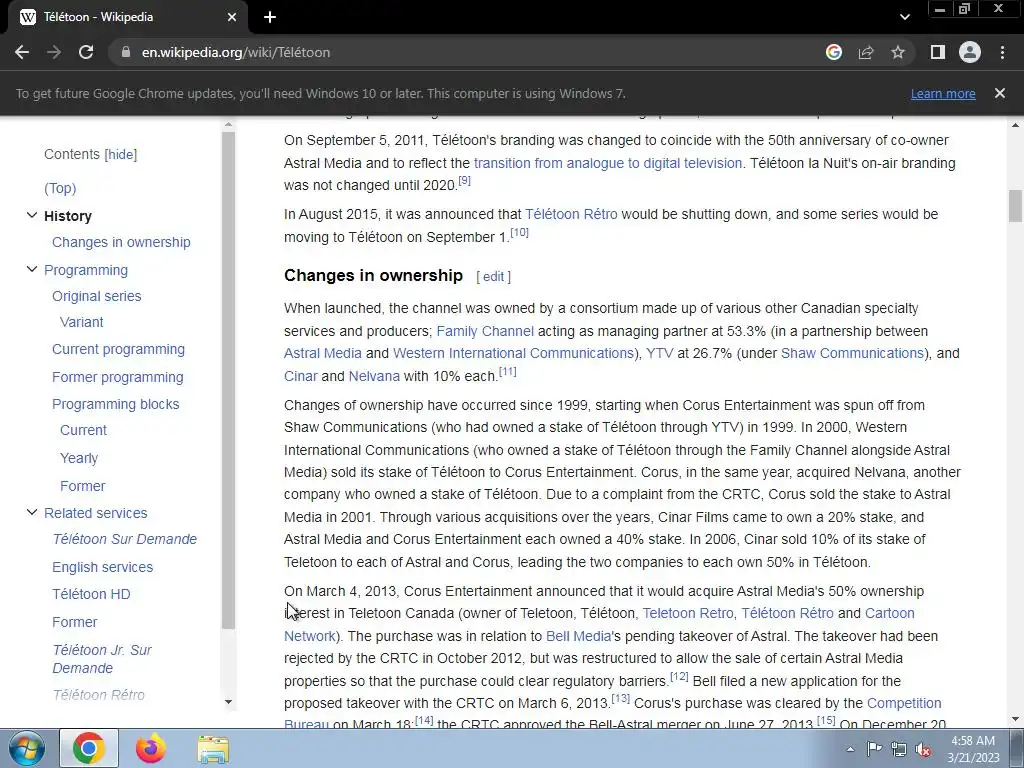This screenshot has width=1024, height=768.
Task: Open the Télétoon Rétro link in August 2015 paragraph
Action: [571, 214]
